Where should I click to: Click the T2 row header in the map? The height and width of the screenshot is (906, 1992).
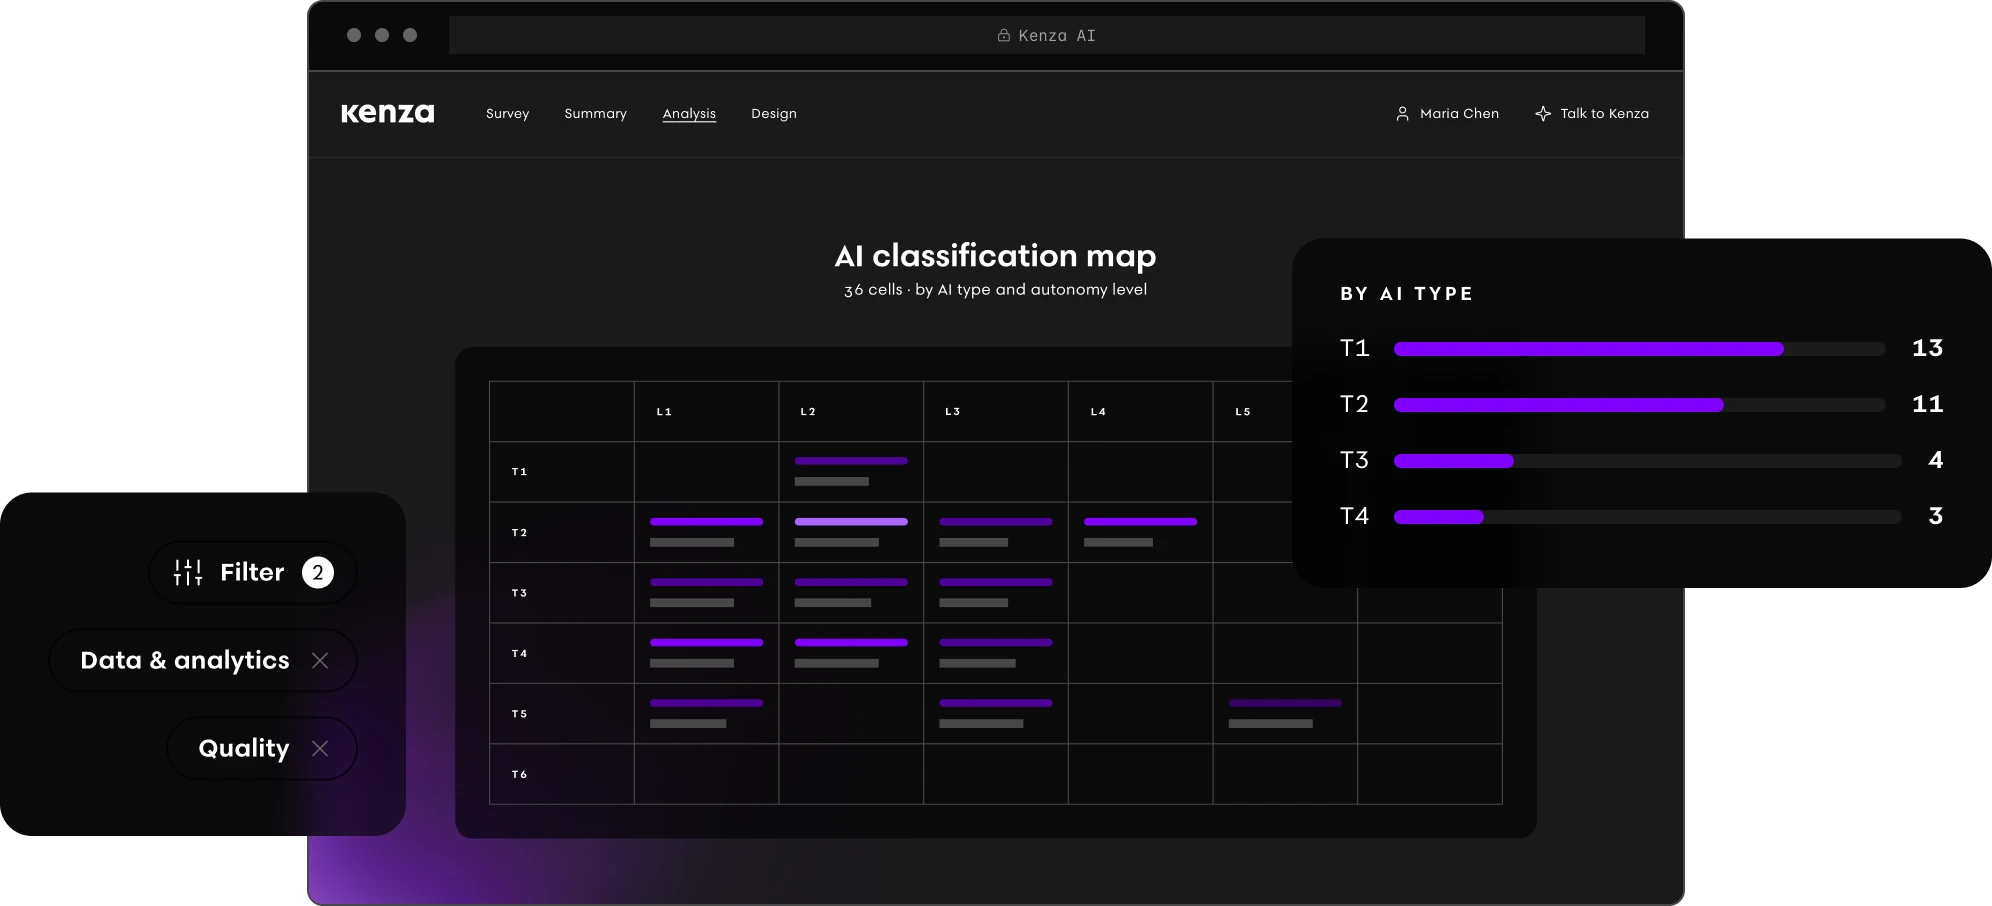click(562, 532)
